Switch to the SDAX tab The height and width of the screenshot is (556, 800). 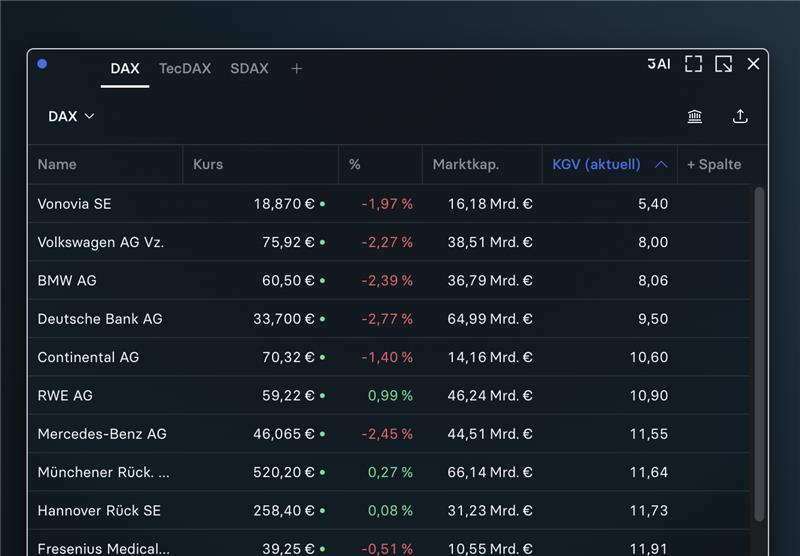tap(249, 68)
